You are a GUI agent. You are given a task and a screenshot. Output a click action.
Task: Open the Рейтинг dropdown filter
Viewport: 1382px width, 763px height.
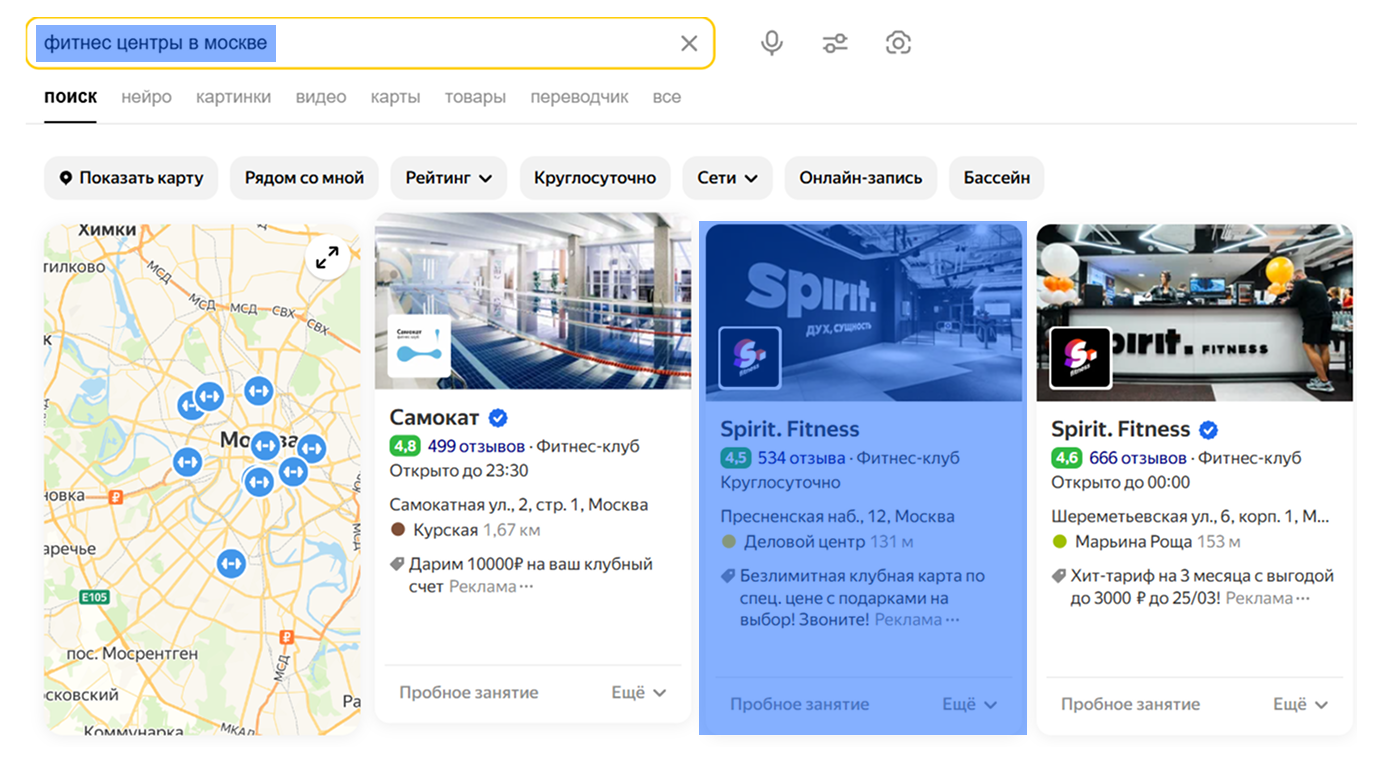tap(448, 178)
